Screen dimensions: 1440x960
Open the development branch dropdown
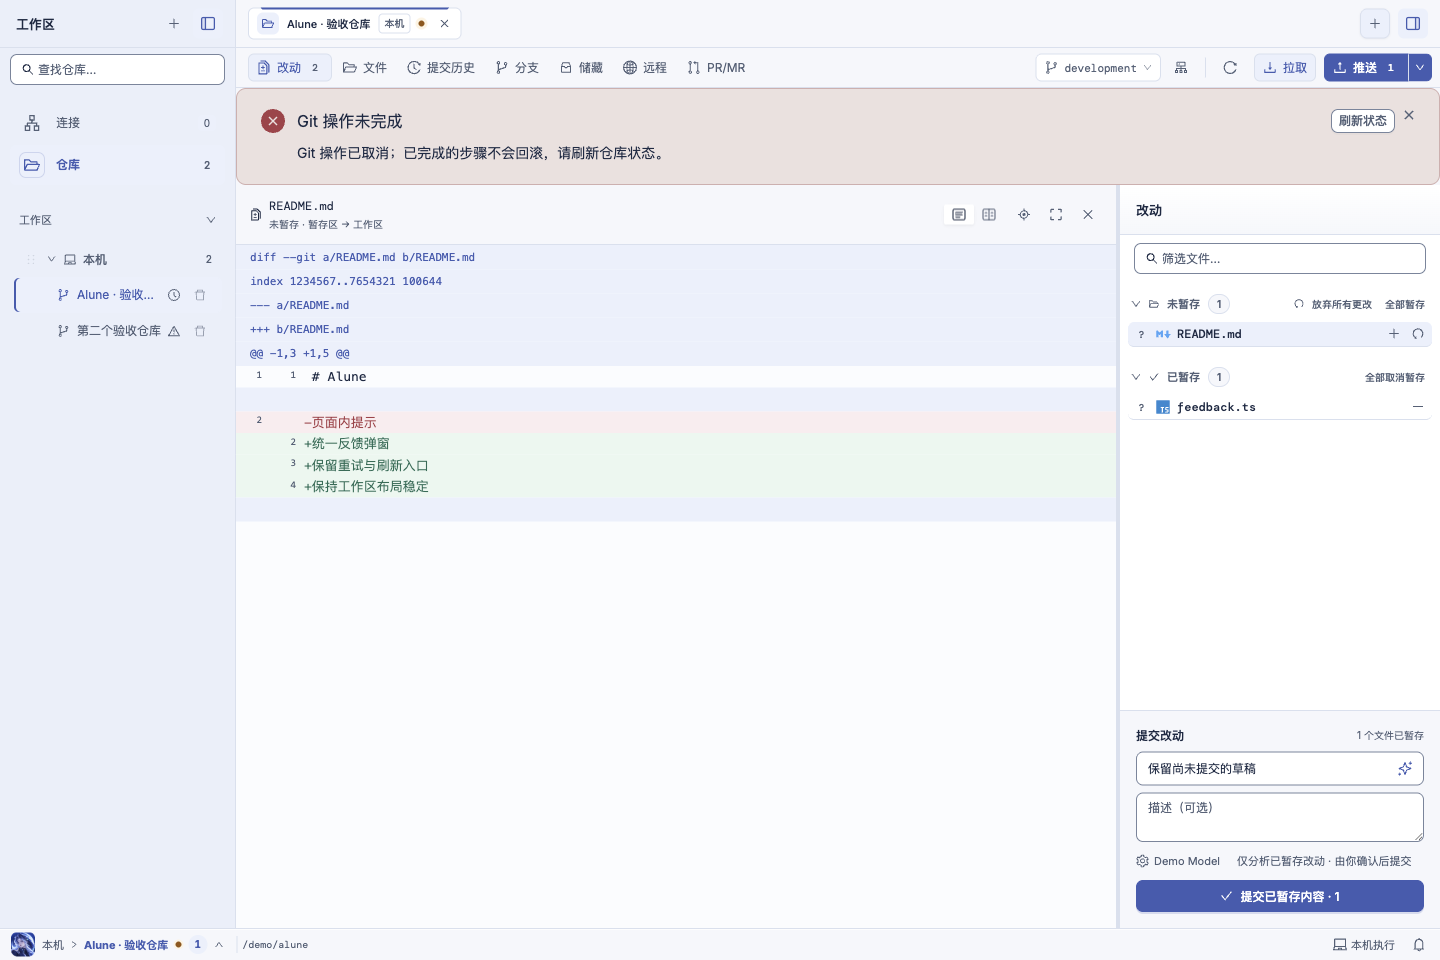point(1098,68)
